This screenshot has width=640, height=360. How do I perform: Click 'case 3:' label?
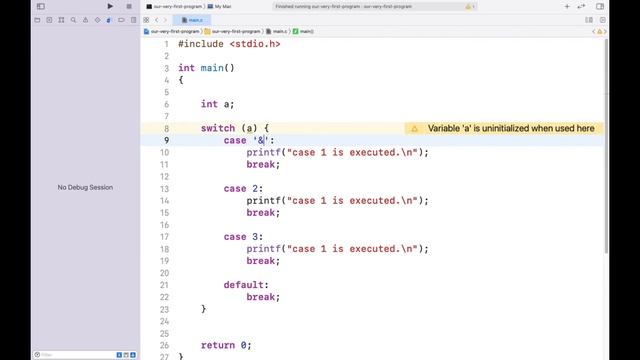(243, 237)
